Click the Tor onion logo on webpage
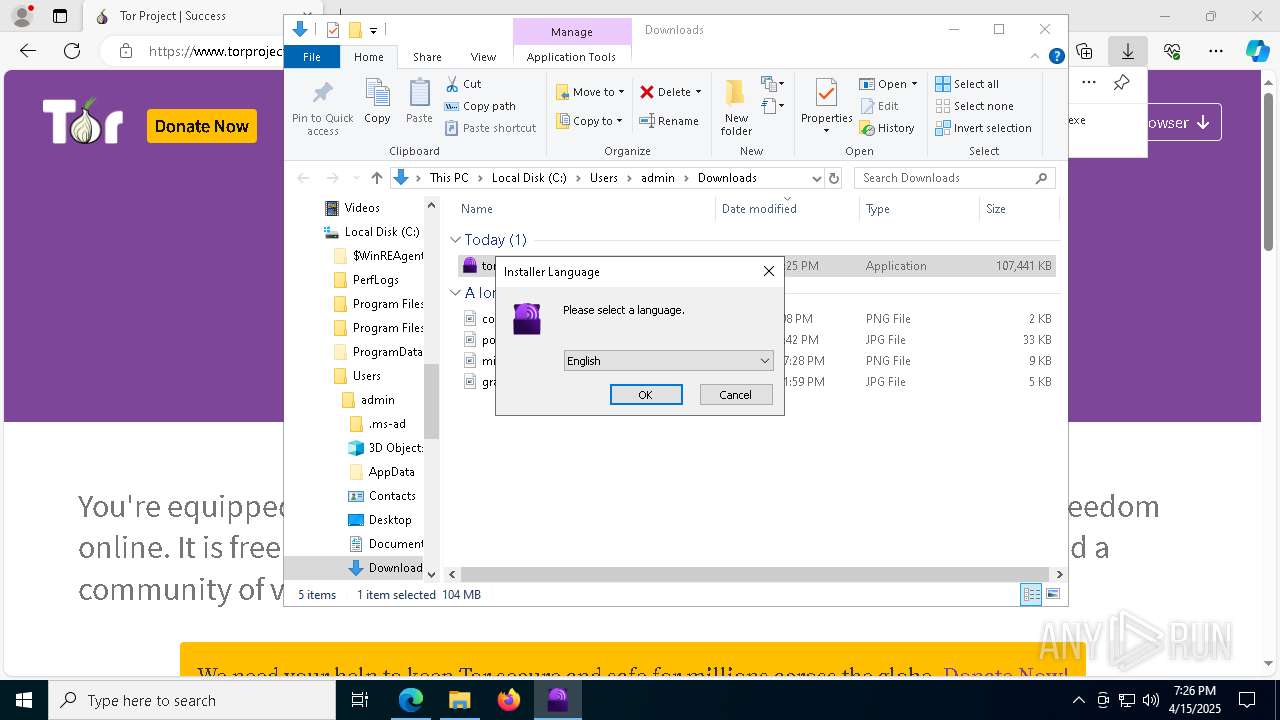Screen dimensions: 1280x720 (82, 122)
